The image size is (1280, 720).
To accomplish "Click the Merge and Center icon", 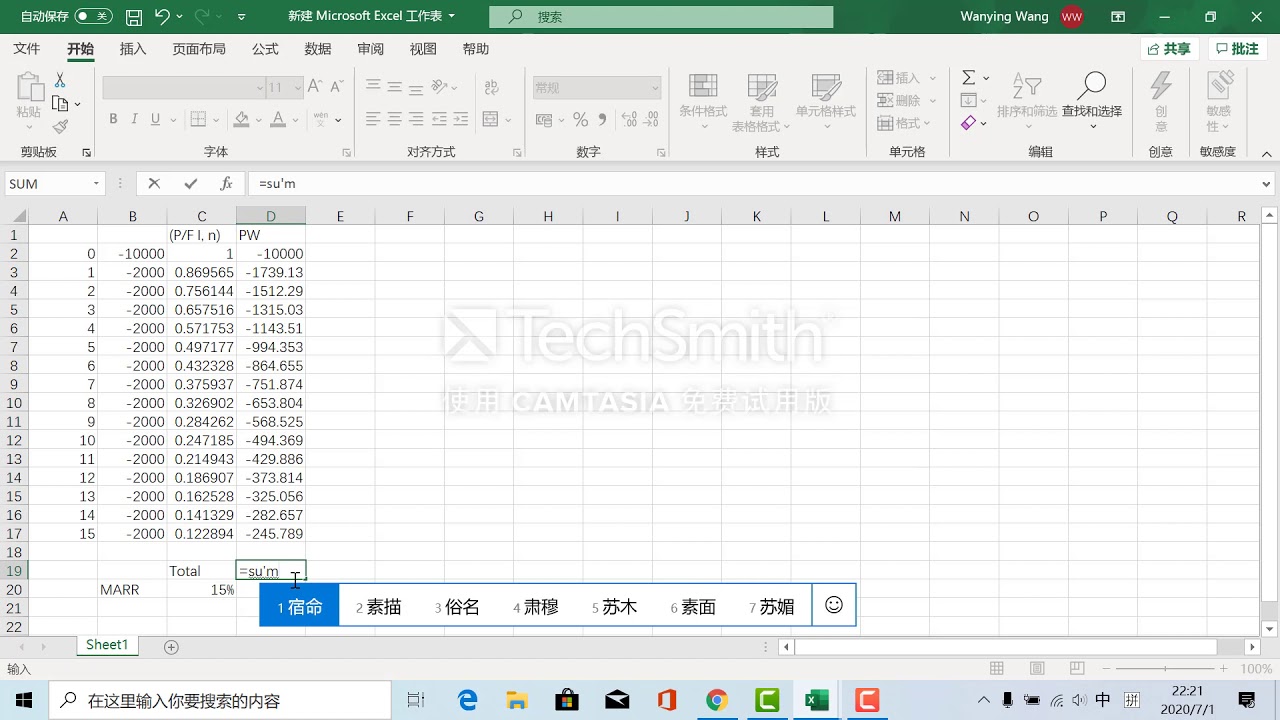I will [490, 120].
